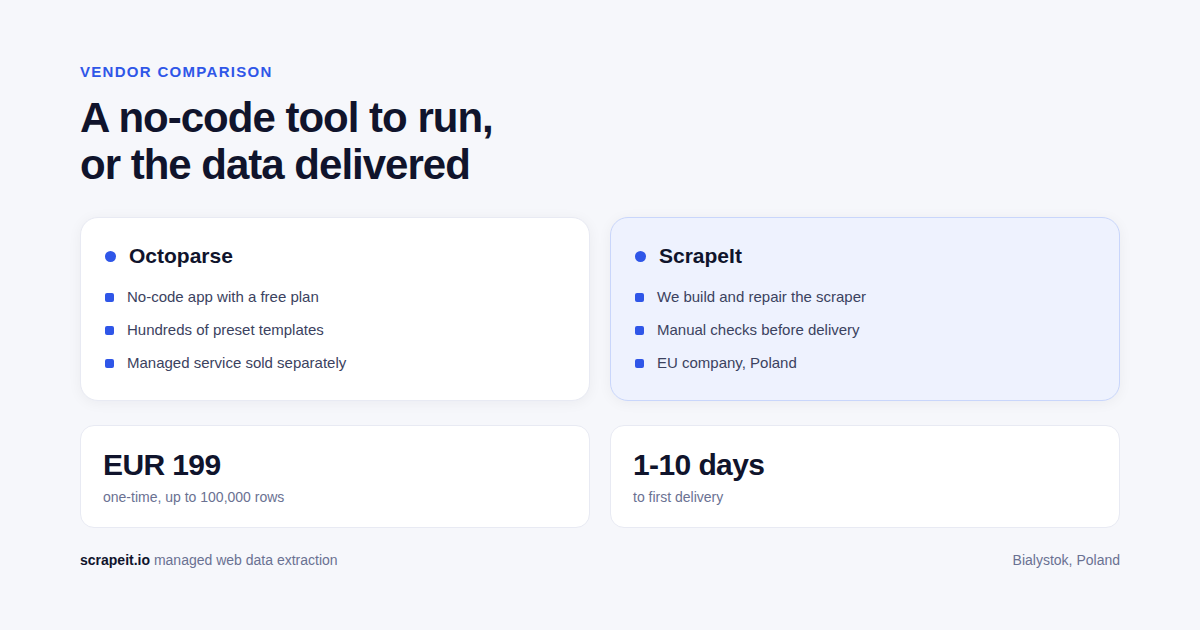
Task: Select the ScrapeIt card title
Action: pyautogui.click(x=700, y=256)
